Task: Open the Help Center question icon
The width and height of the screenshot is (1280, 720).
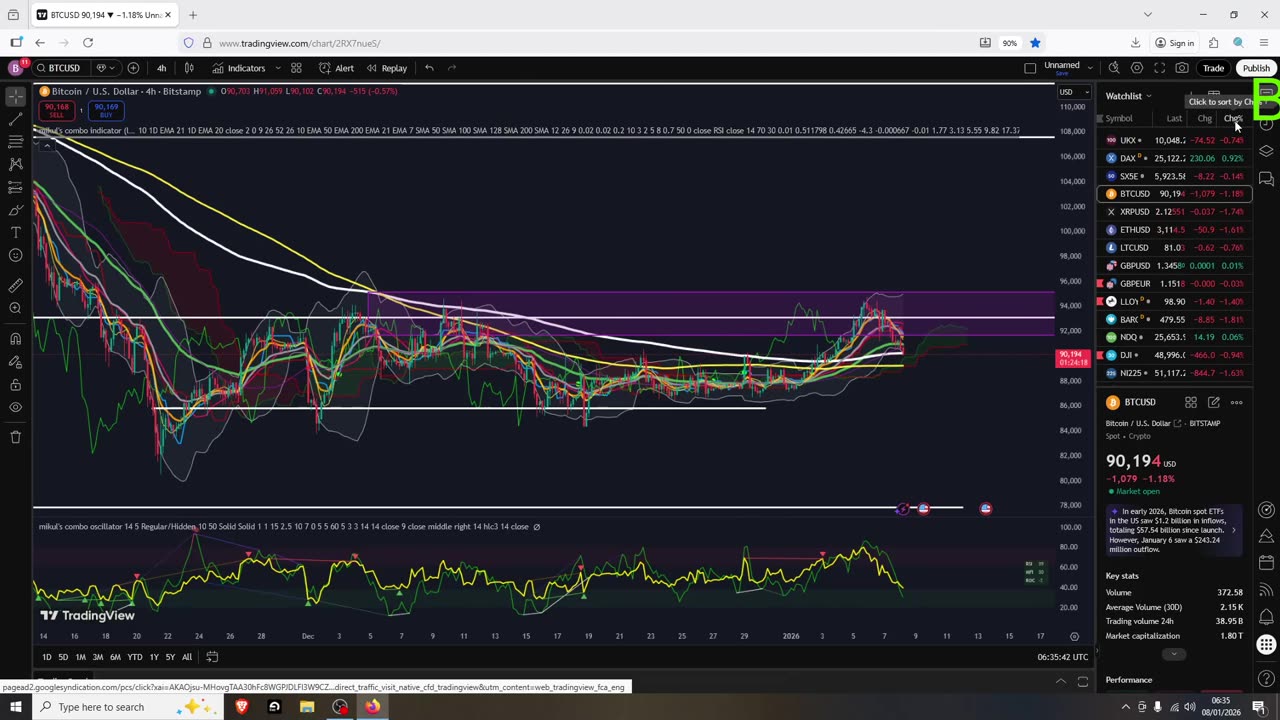Action: pos(1266,680)
